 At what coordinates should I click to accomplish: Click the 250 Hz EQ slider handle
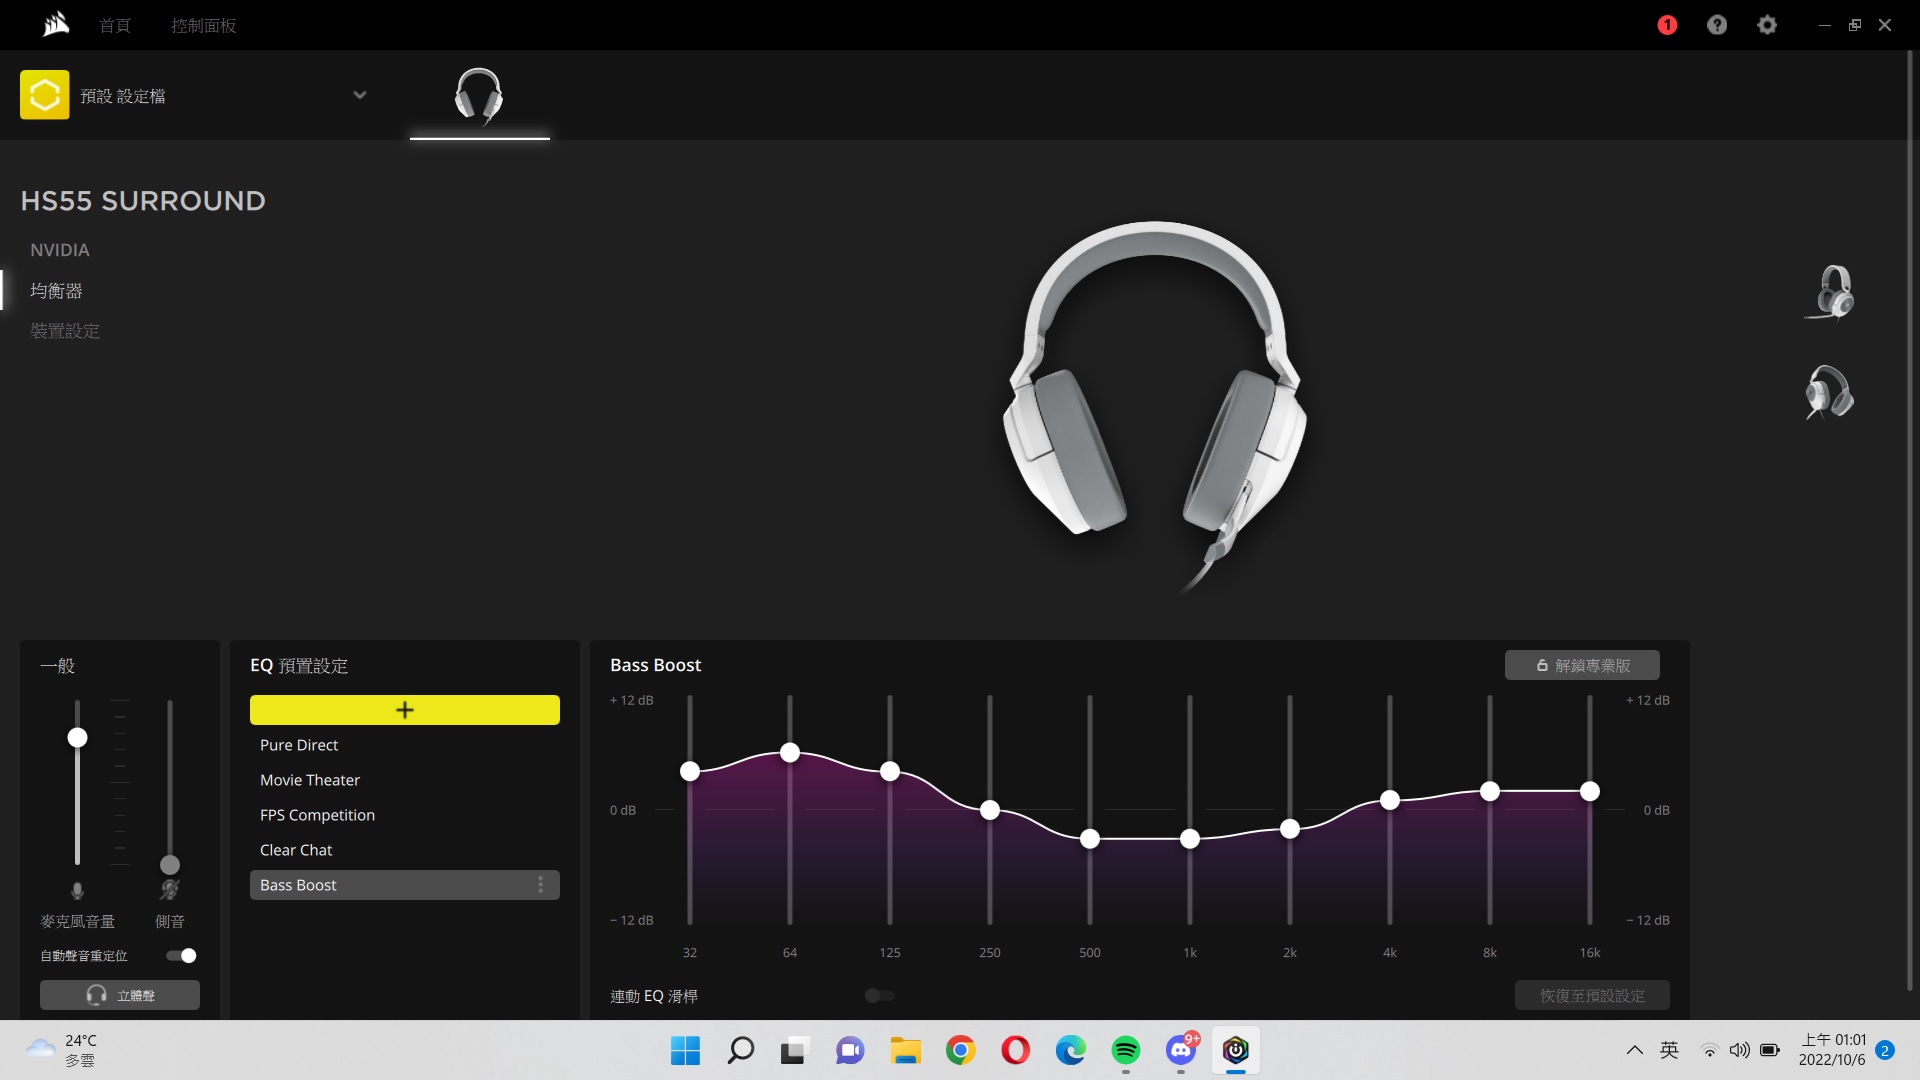point(990,810)
